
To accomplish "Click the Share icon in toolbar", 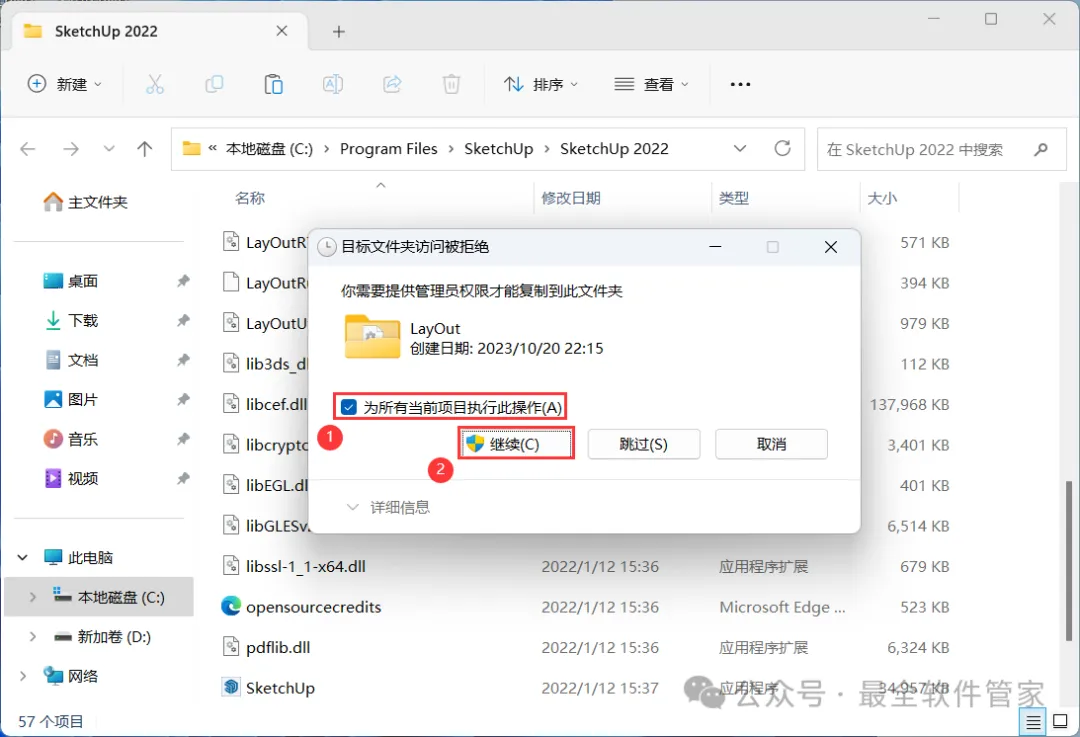I will point(392,84).
